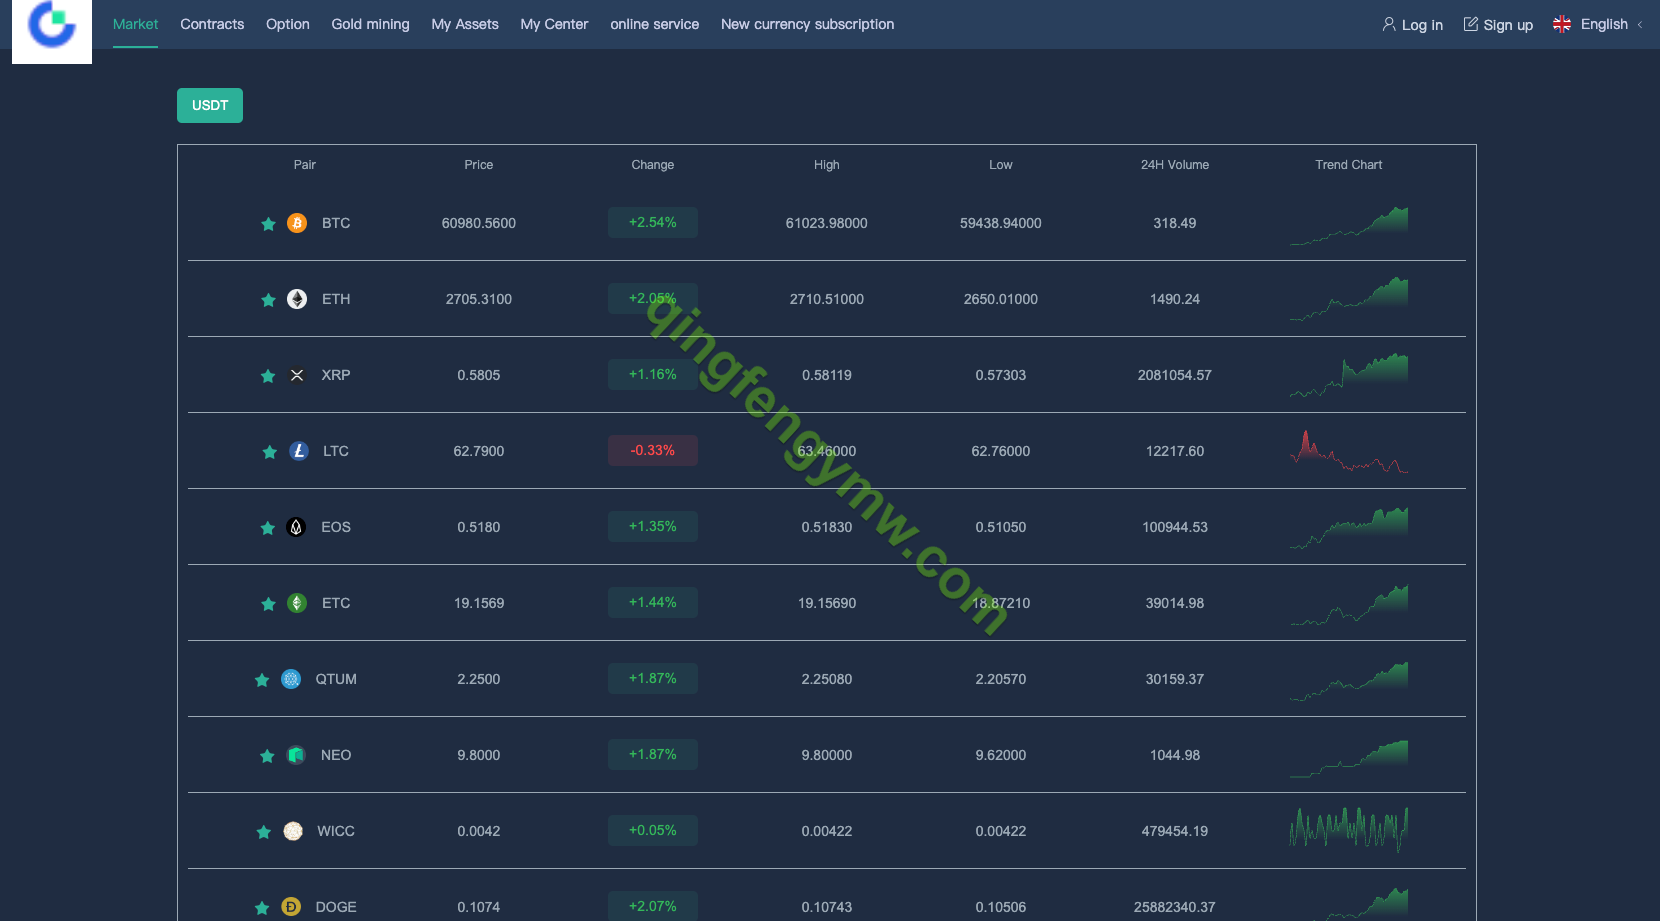This screenshot has height=921, width=1660.
Task: Open the Market tab
Action: point(135,24)
